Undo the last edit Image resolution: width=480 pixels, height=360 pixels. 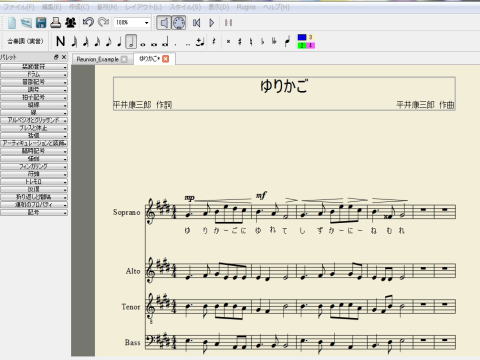point(88,23)
